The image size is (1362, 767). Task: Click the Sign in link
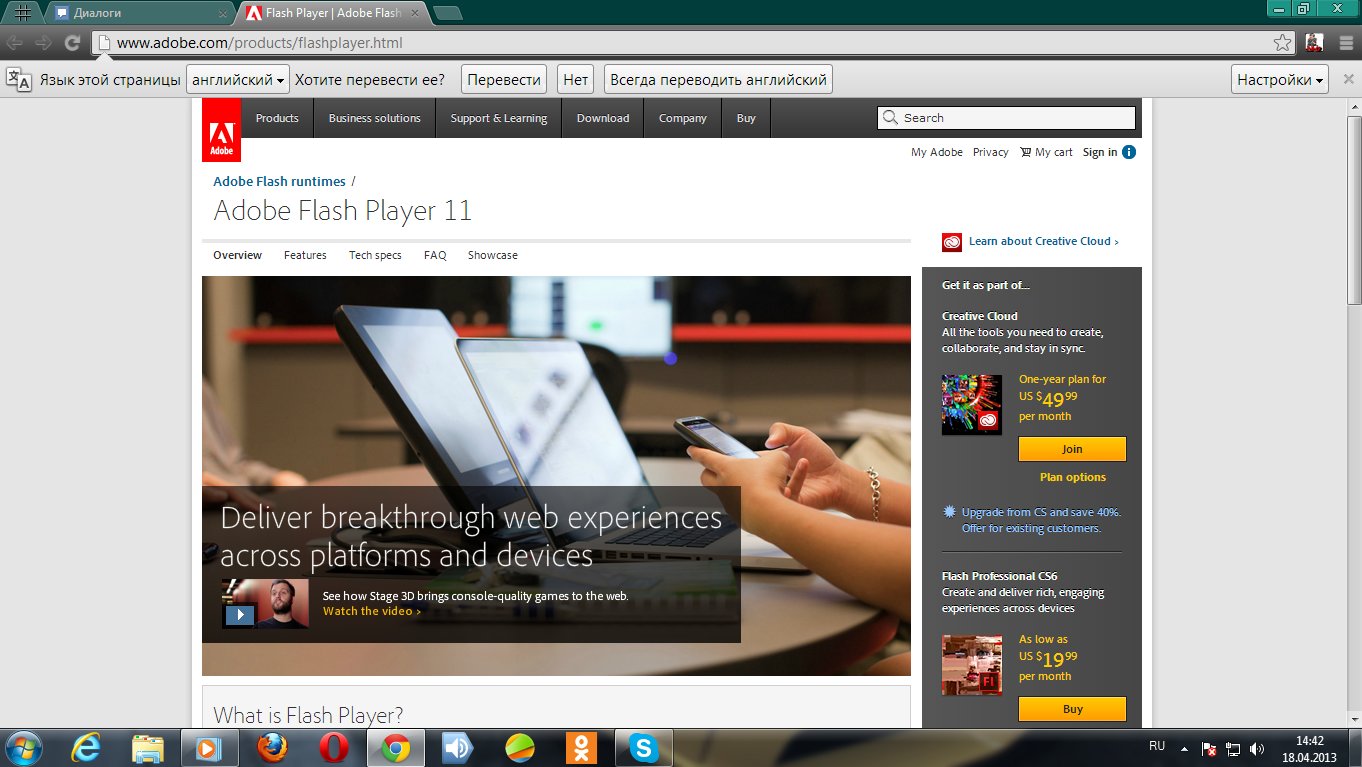[x=1100, y=152]
